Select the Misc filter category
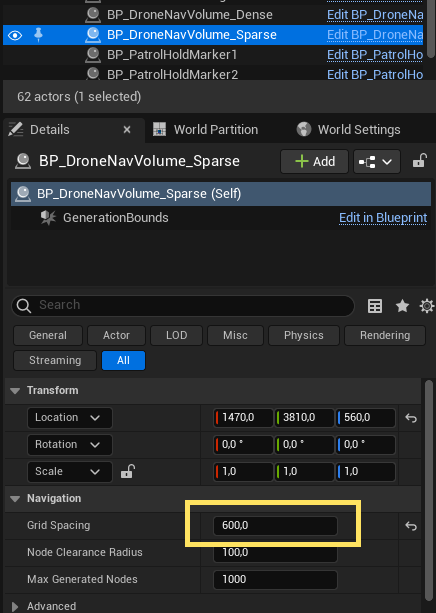 click(235, 335)
